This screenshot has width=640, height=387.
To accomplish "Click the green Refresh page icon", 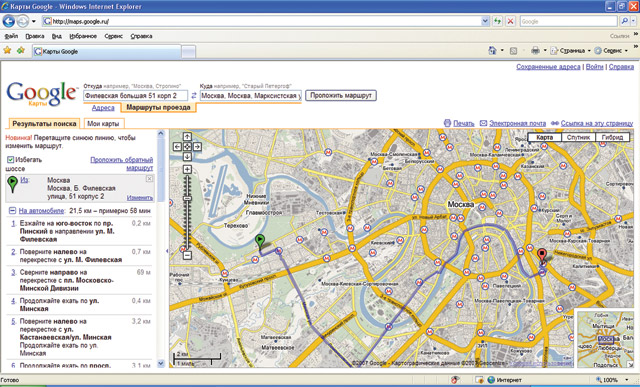I will click(497, 21).
